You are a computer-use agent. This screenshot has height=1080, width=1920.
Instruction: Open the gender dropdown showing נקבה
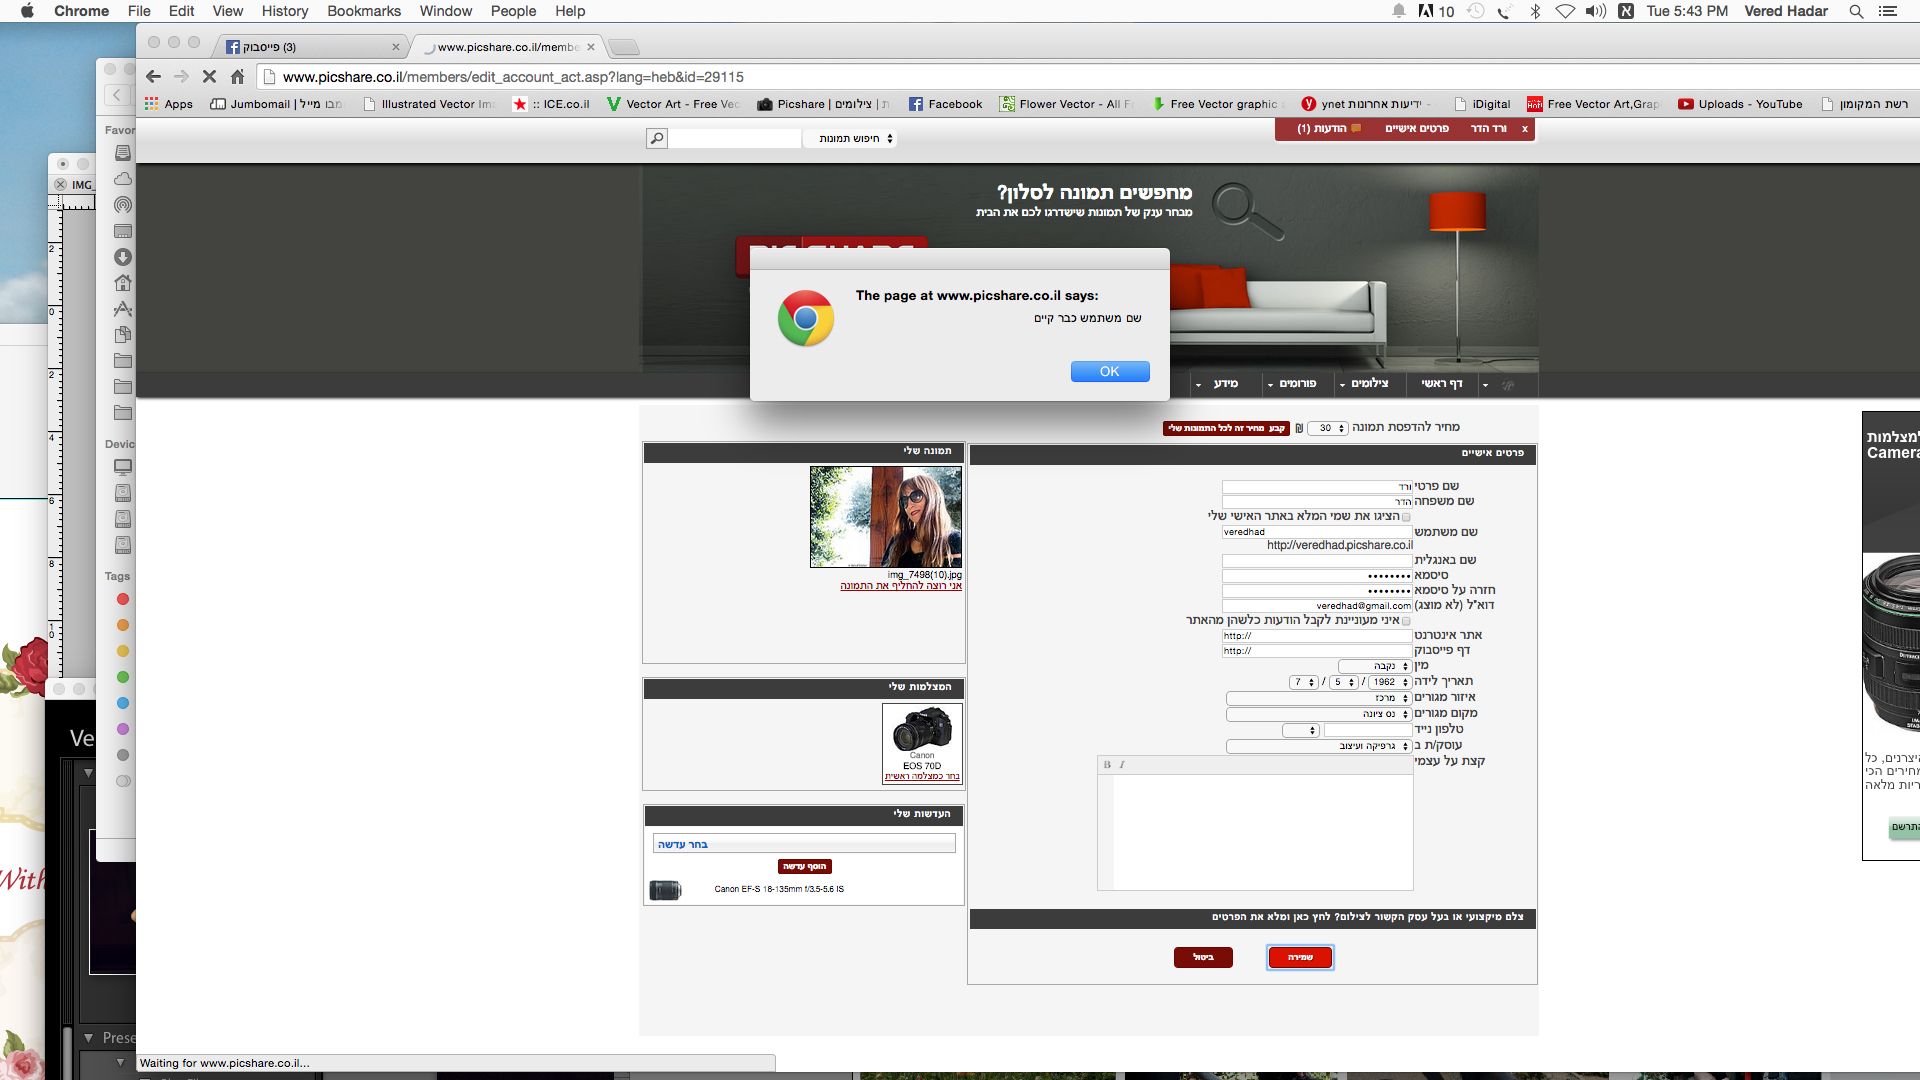pyautogui.click(x=1374, y=666)
